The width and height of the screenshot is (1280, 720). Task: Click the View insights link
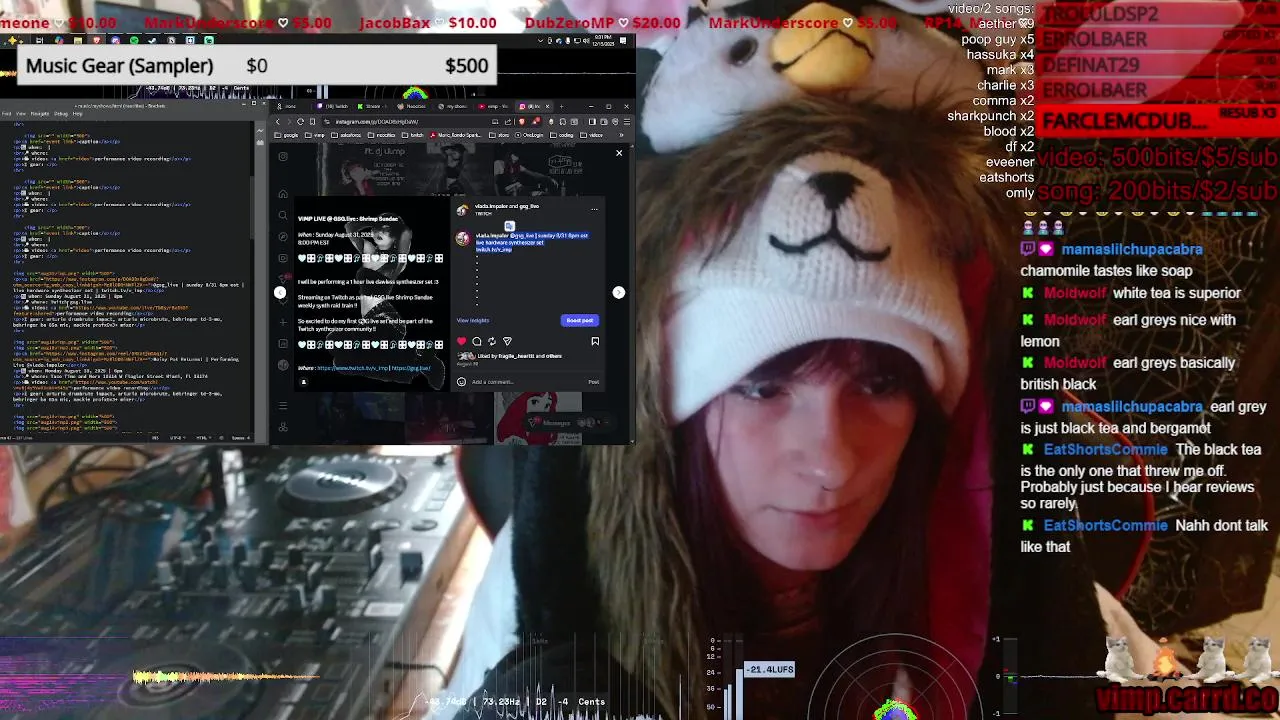[473, 320]
